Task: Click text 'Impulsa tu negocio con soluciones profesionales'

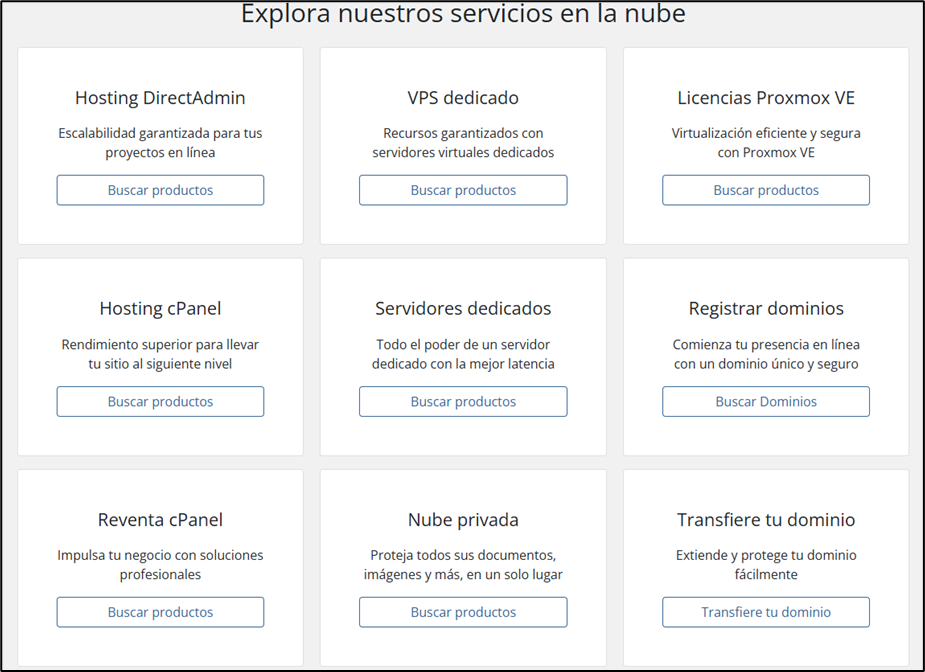Action: (x=160, y=565)
